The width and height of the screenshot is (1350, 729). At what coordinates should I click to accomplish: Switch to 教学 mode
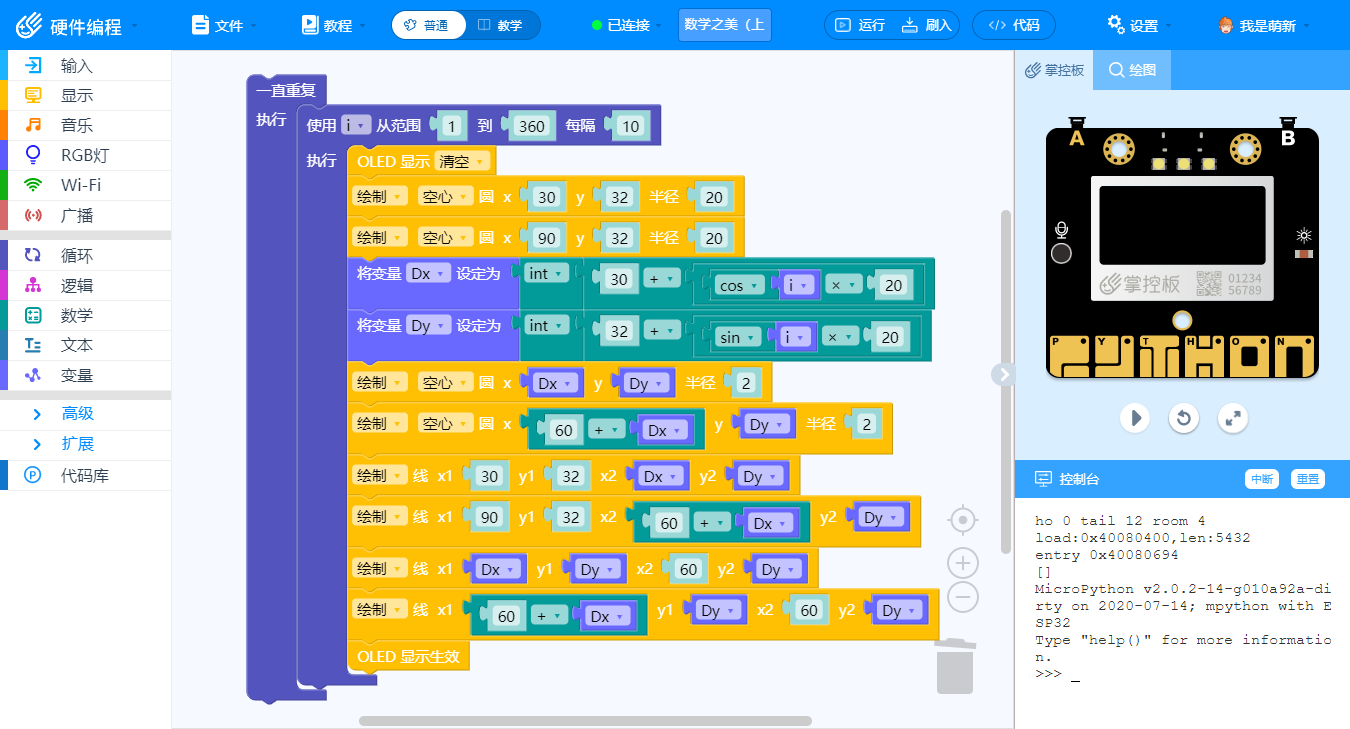click(502, 25)
